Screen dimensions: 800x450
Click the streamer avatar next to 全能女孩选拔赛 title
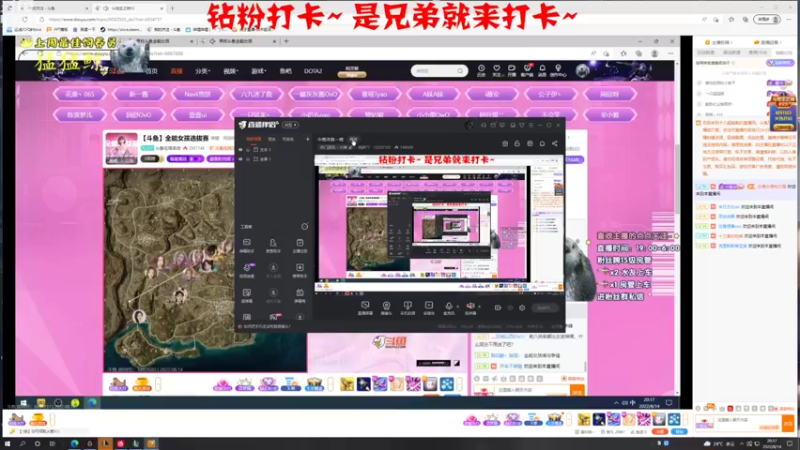tap(121, 148)
